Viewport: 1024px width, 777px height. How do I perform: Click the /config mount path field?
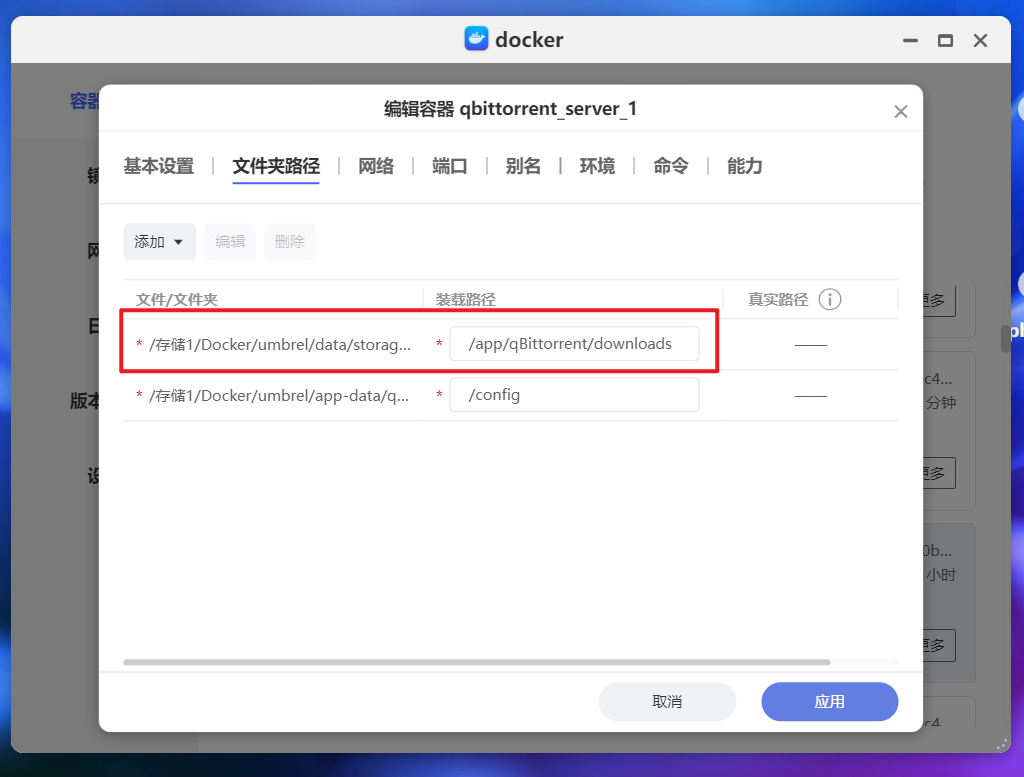point(574,394)
